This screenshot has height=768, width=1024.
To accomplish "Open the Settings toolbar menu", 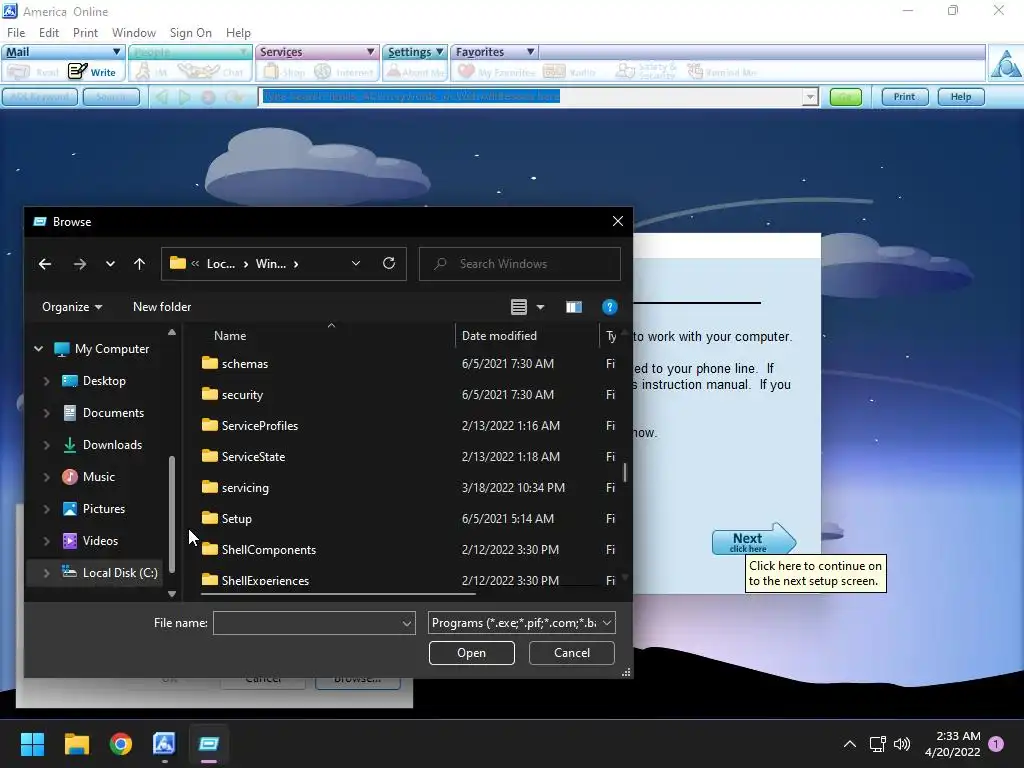I will pyautogui.click(x=415, y=52).
